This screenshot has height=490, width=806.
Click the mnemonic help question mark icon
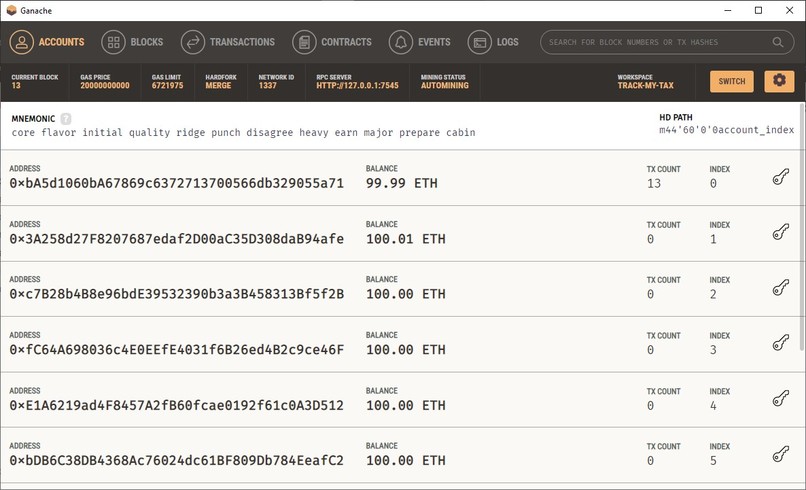coord(66,119)
